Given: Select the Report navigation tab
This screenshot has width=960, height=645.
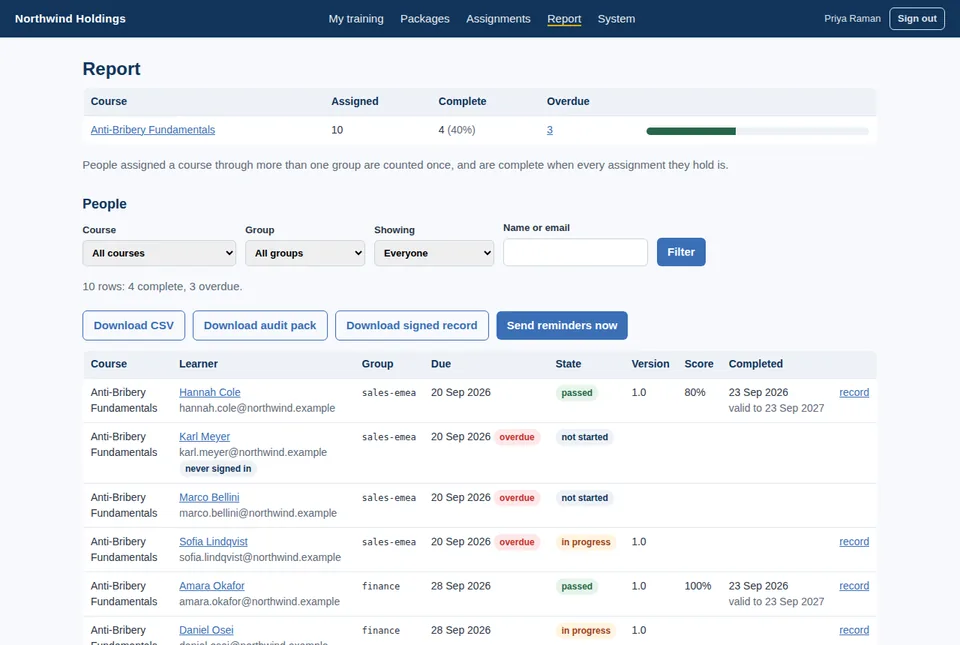Looking at the screenshot, I should (564, 19).
